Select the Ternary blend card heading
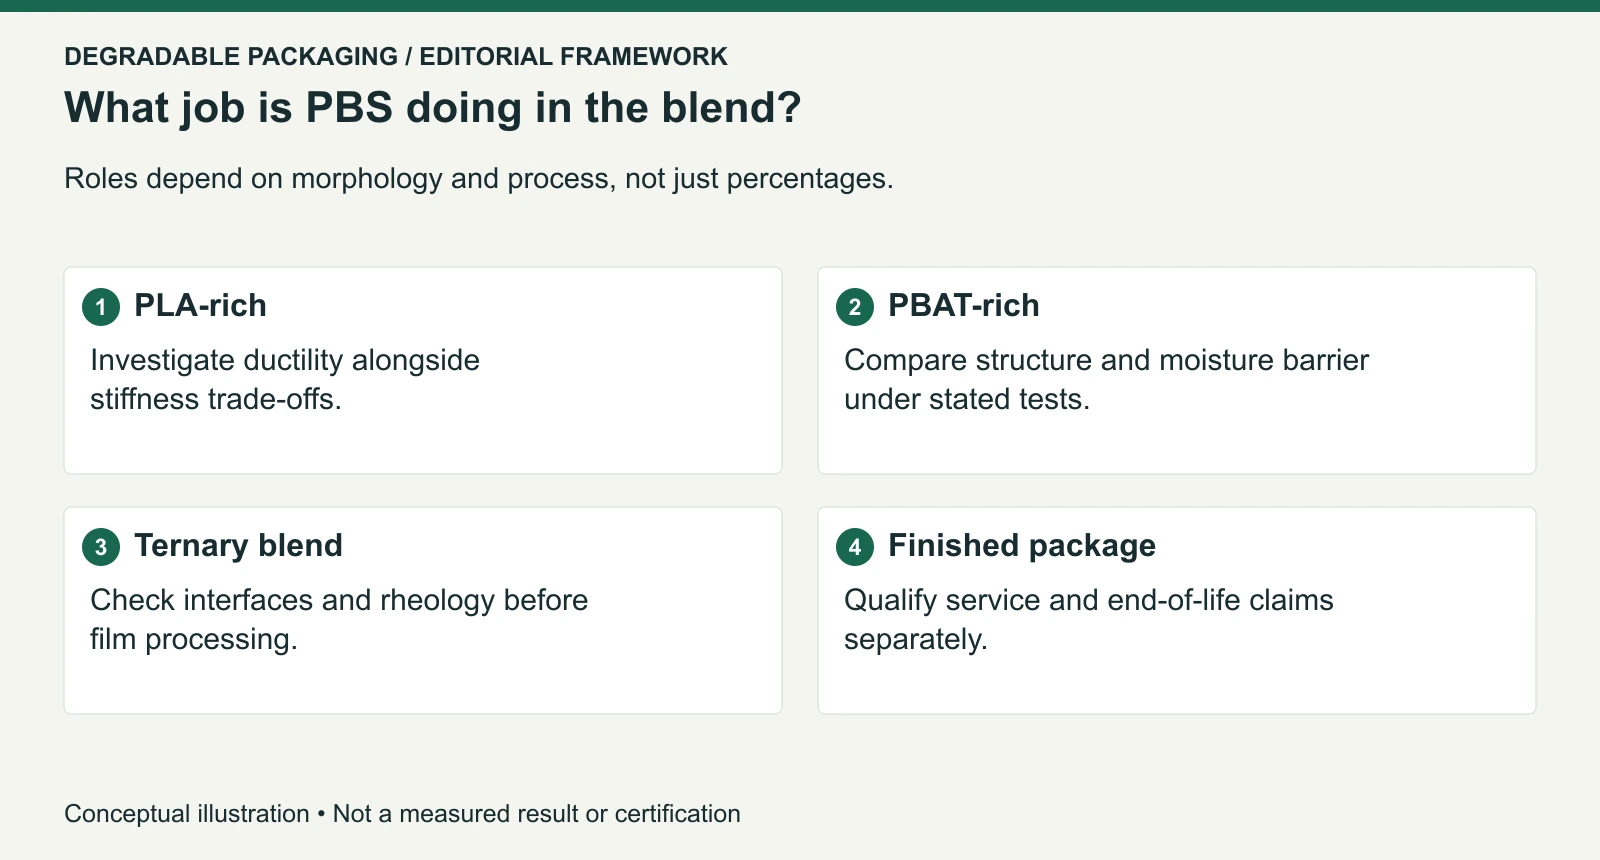The width and height of the screenshot is (1600, 860). pos(238,545)
